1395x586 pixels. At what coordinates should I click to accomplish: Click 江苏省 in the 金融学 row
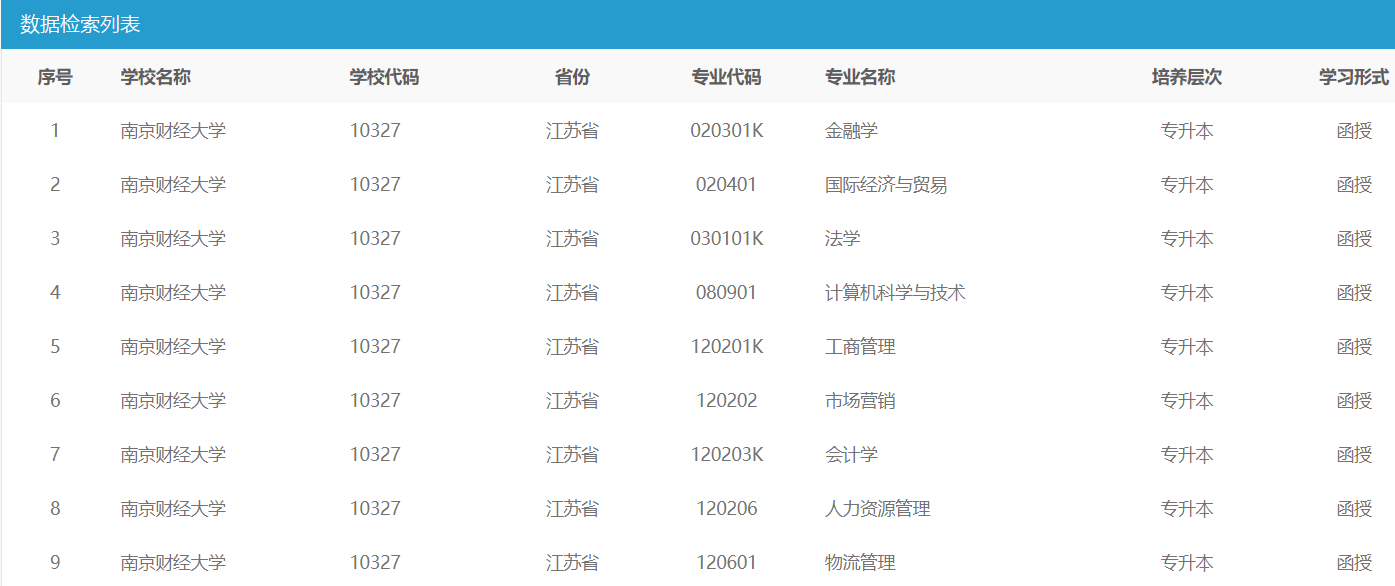[x=572, y=131]
